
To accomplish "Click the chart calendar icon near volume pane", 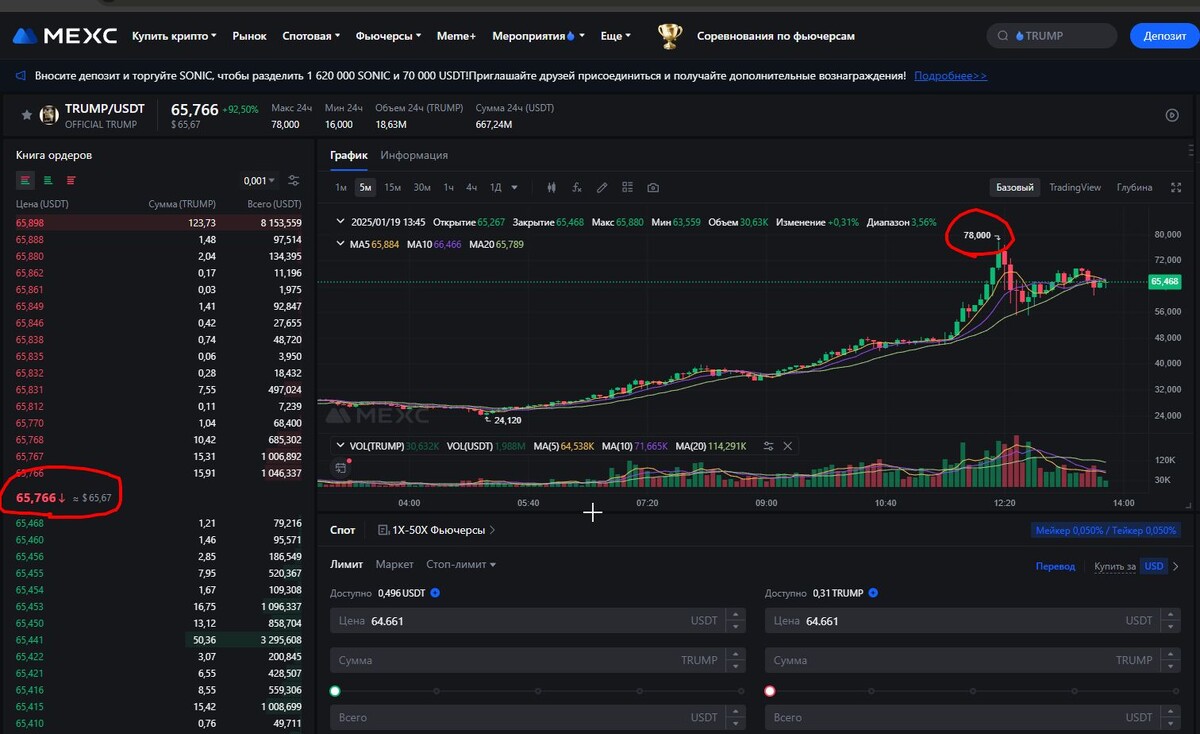I will pos(341,467).
